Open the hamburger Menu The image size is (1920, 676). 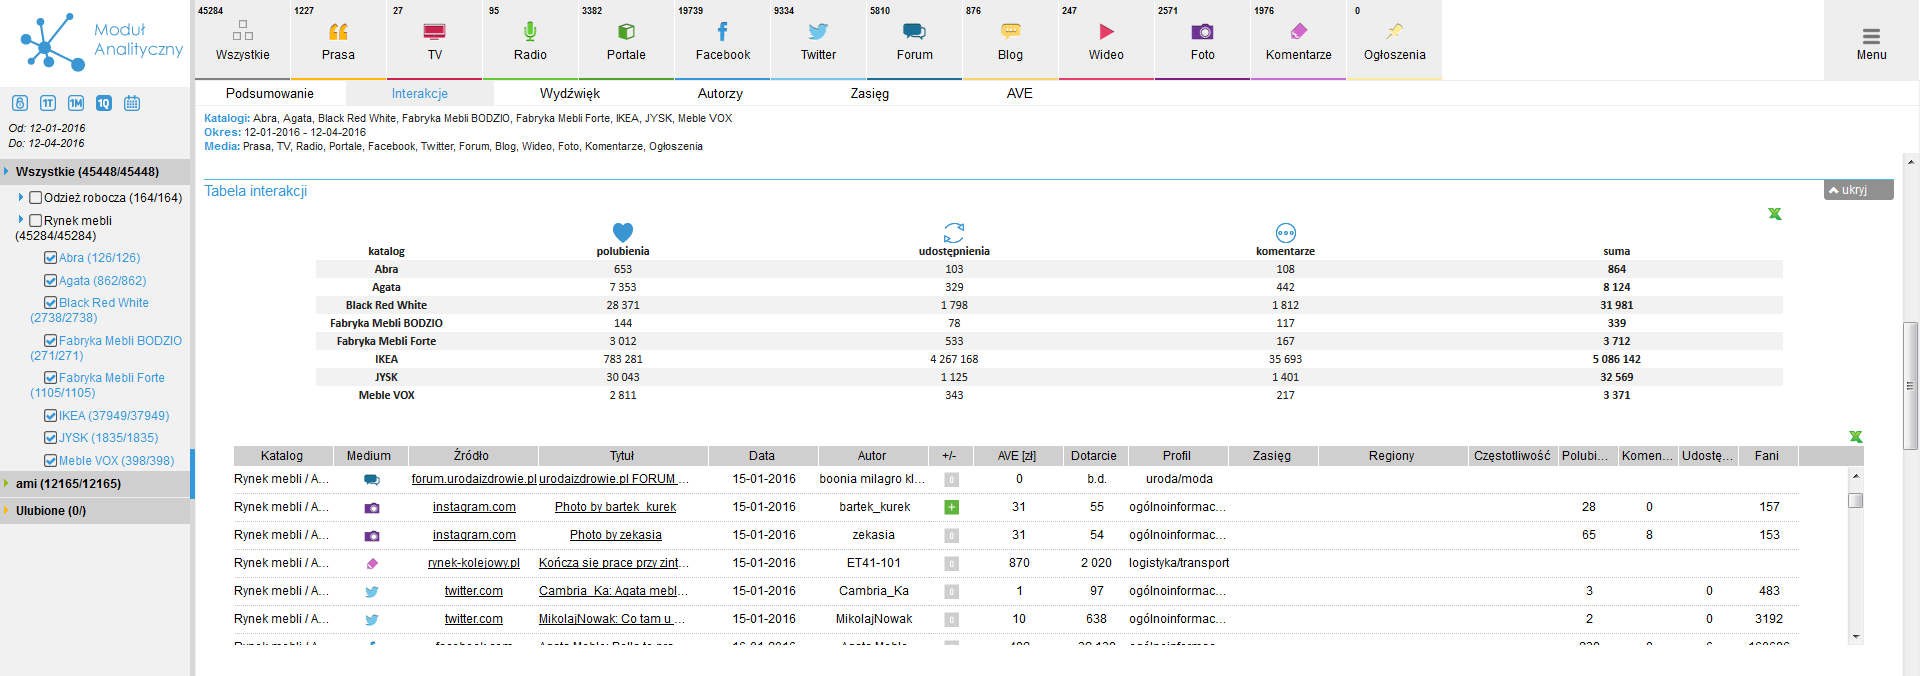1871,42
